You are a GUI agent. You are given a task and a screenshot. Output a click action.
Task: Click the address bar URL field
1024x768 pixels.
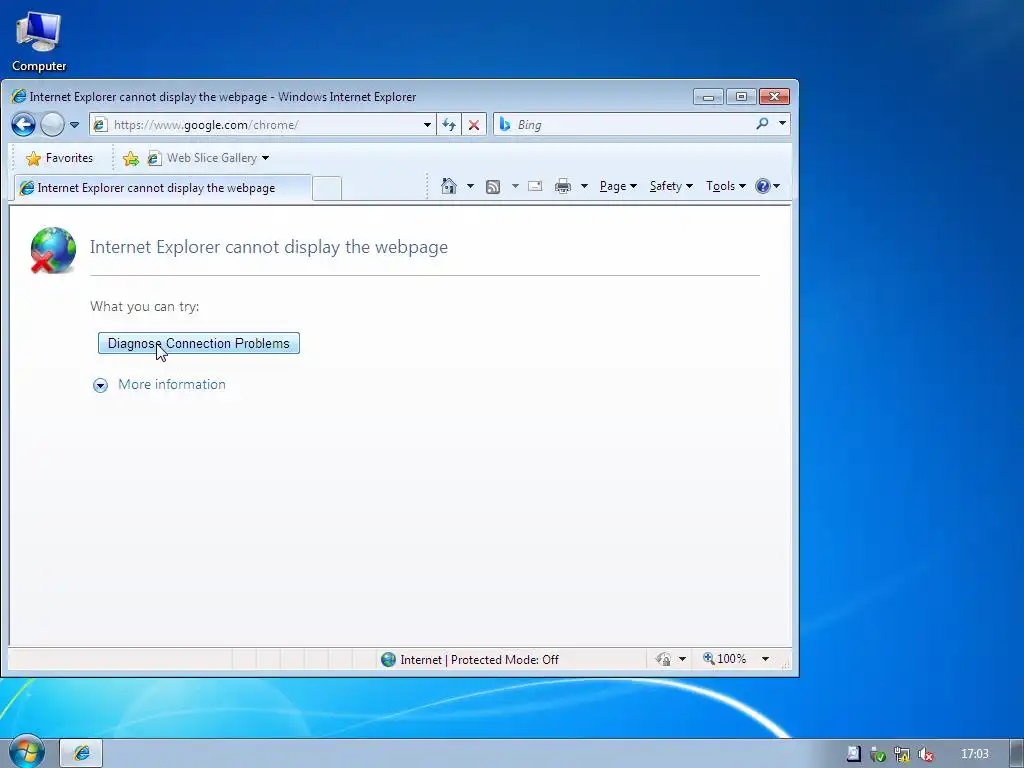point(264,125)
